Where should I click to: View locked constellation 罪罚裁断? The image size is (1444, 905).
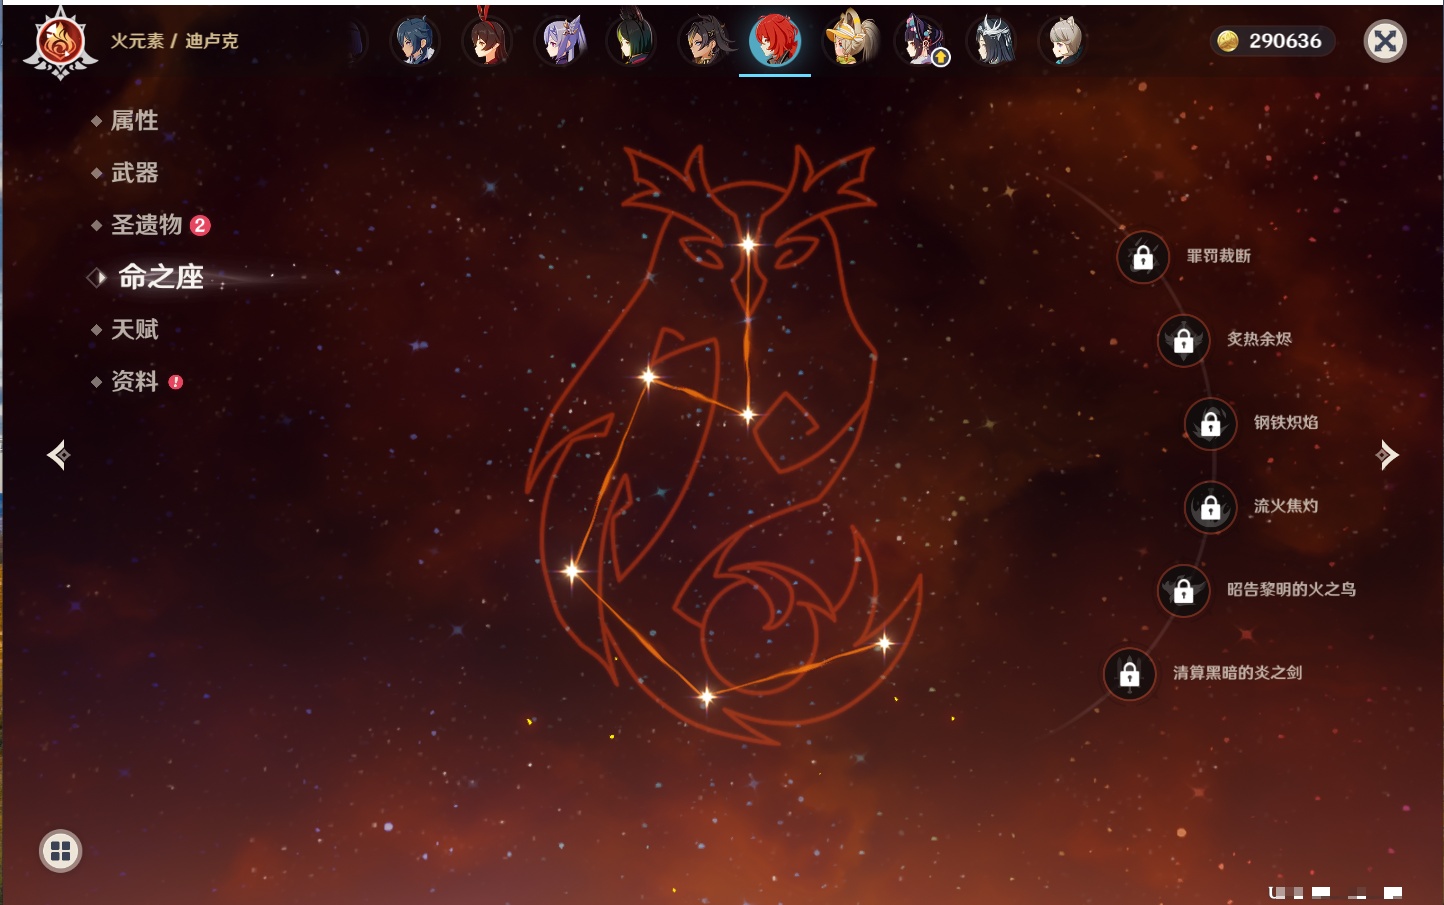pyautogui.click(x=1143, y=257)
